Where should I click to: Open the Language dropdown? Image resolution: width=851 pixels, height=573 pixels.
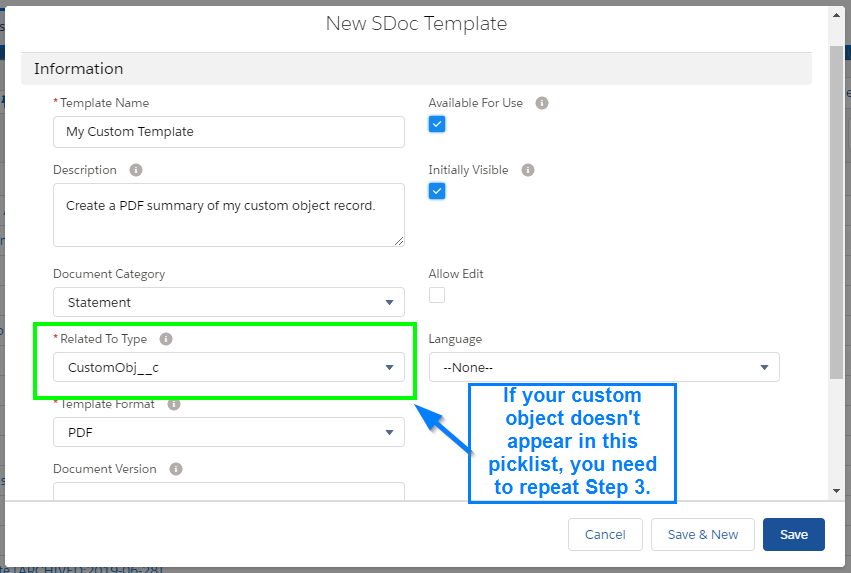(604, 367)
